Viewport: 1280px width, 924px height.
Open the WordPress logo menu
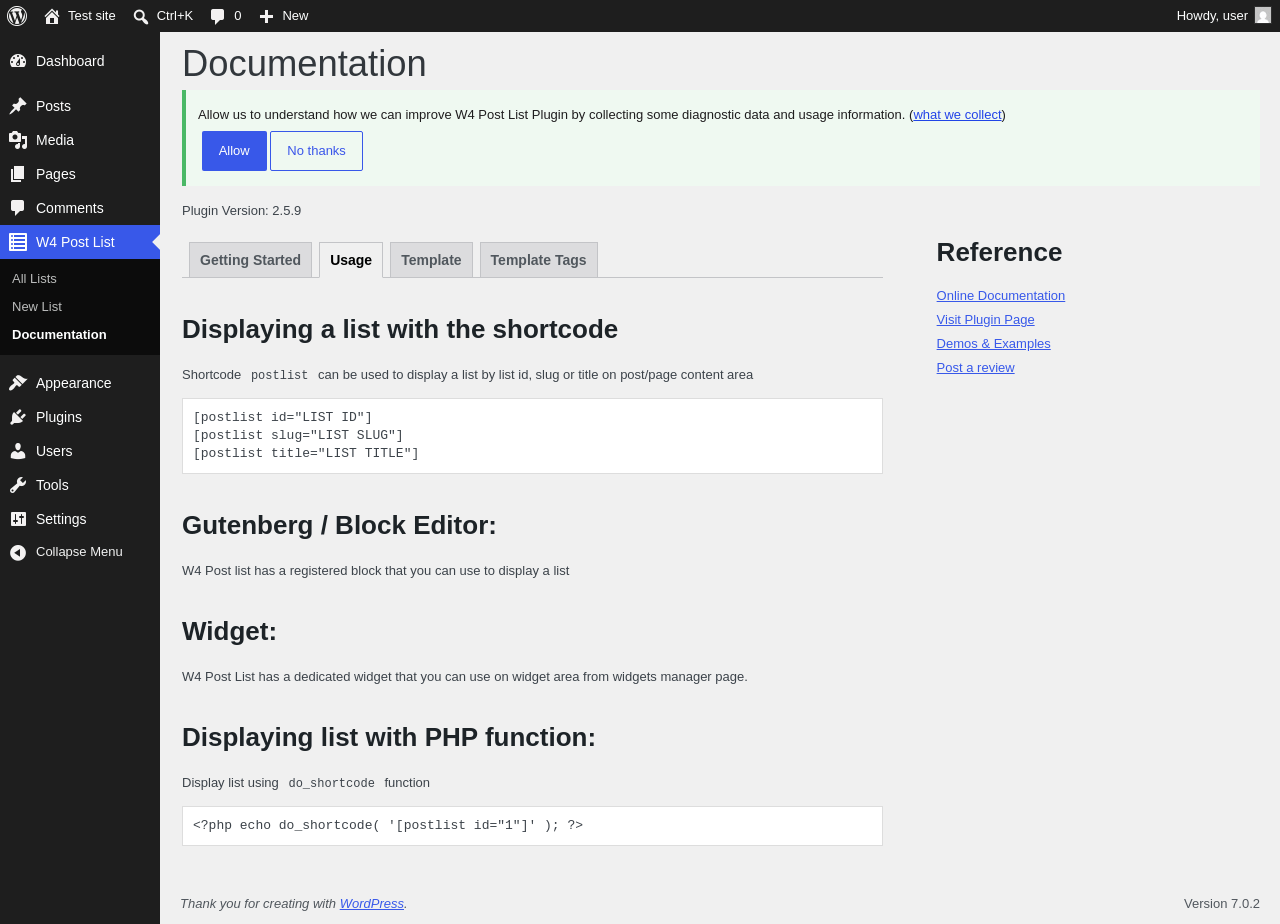[17, 16]
